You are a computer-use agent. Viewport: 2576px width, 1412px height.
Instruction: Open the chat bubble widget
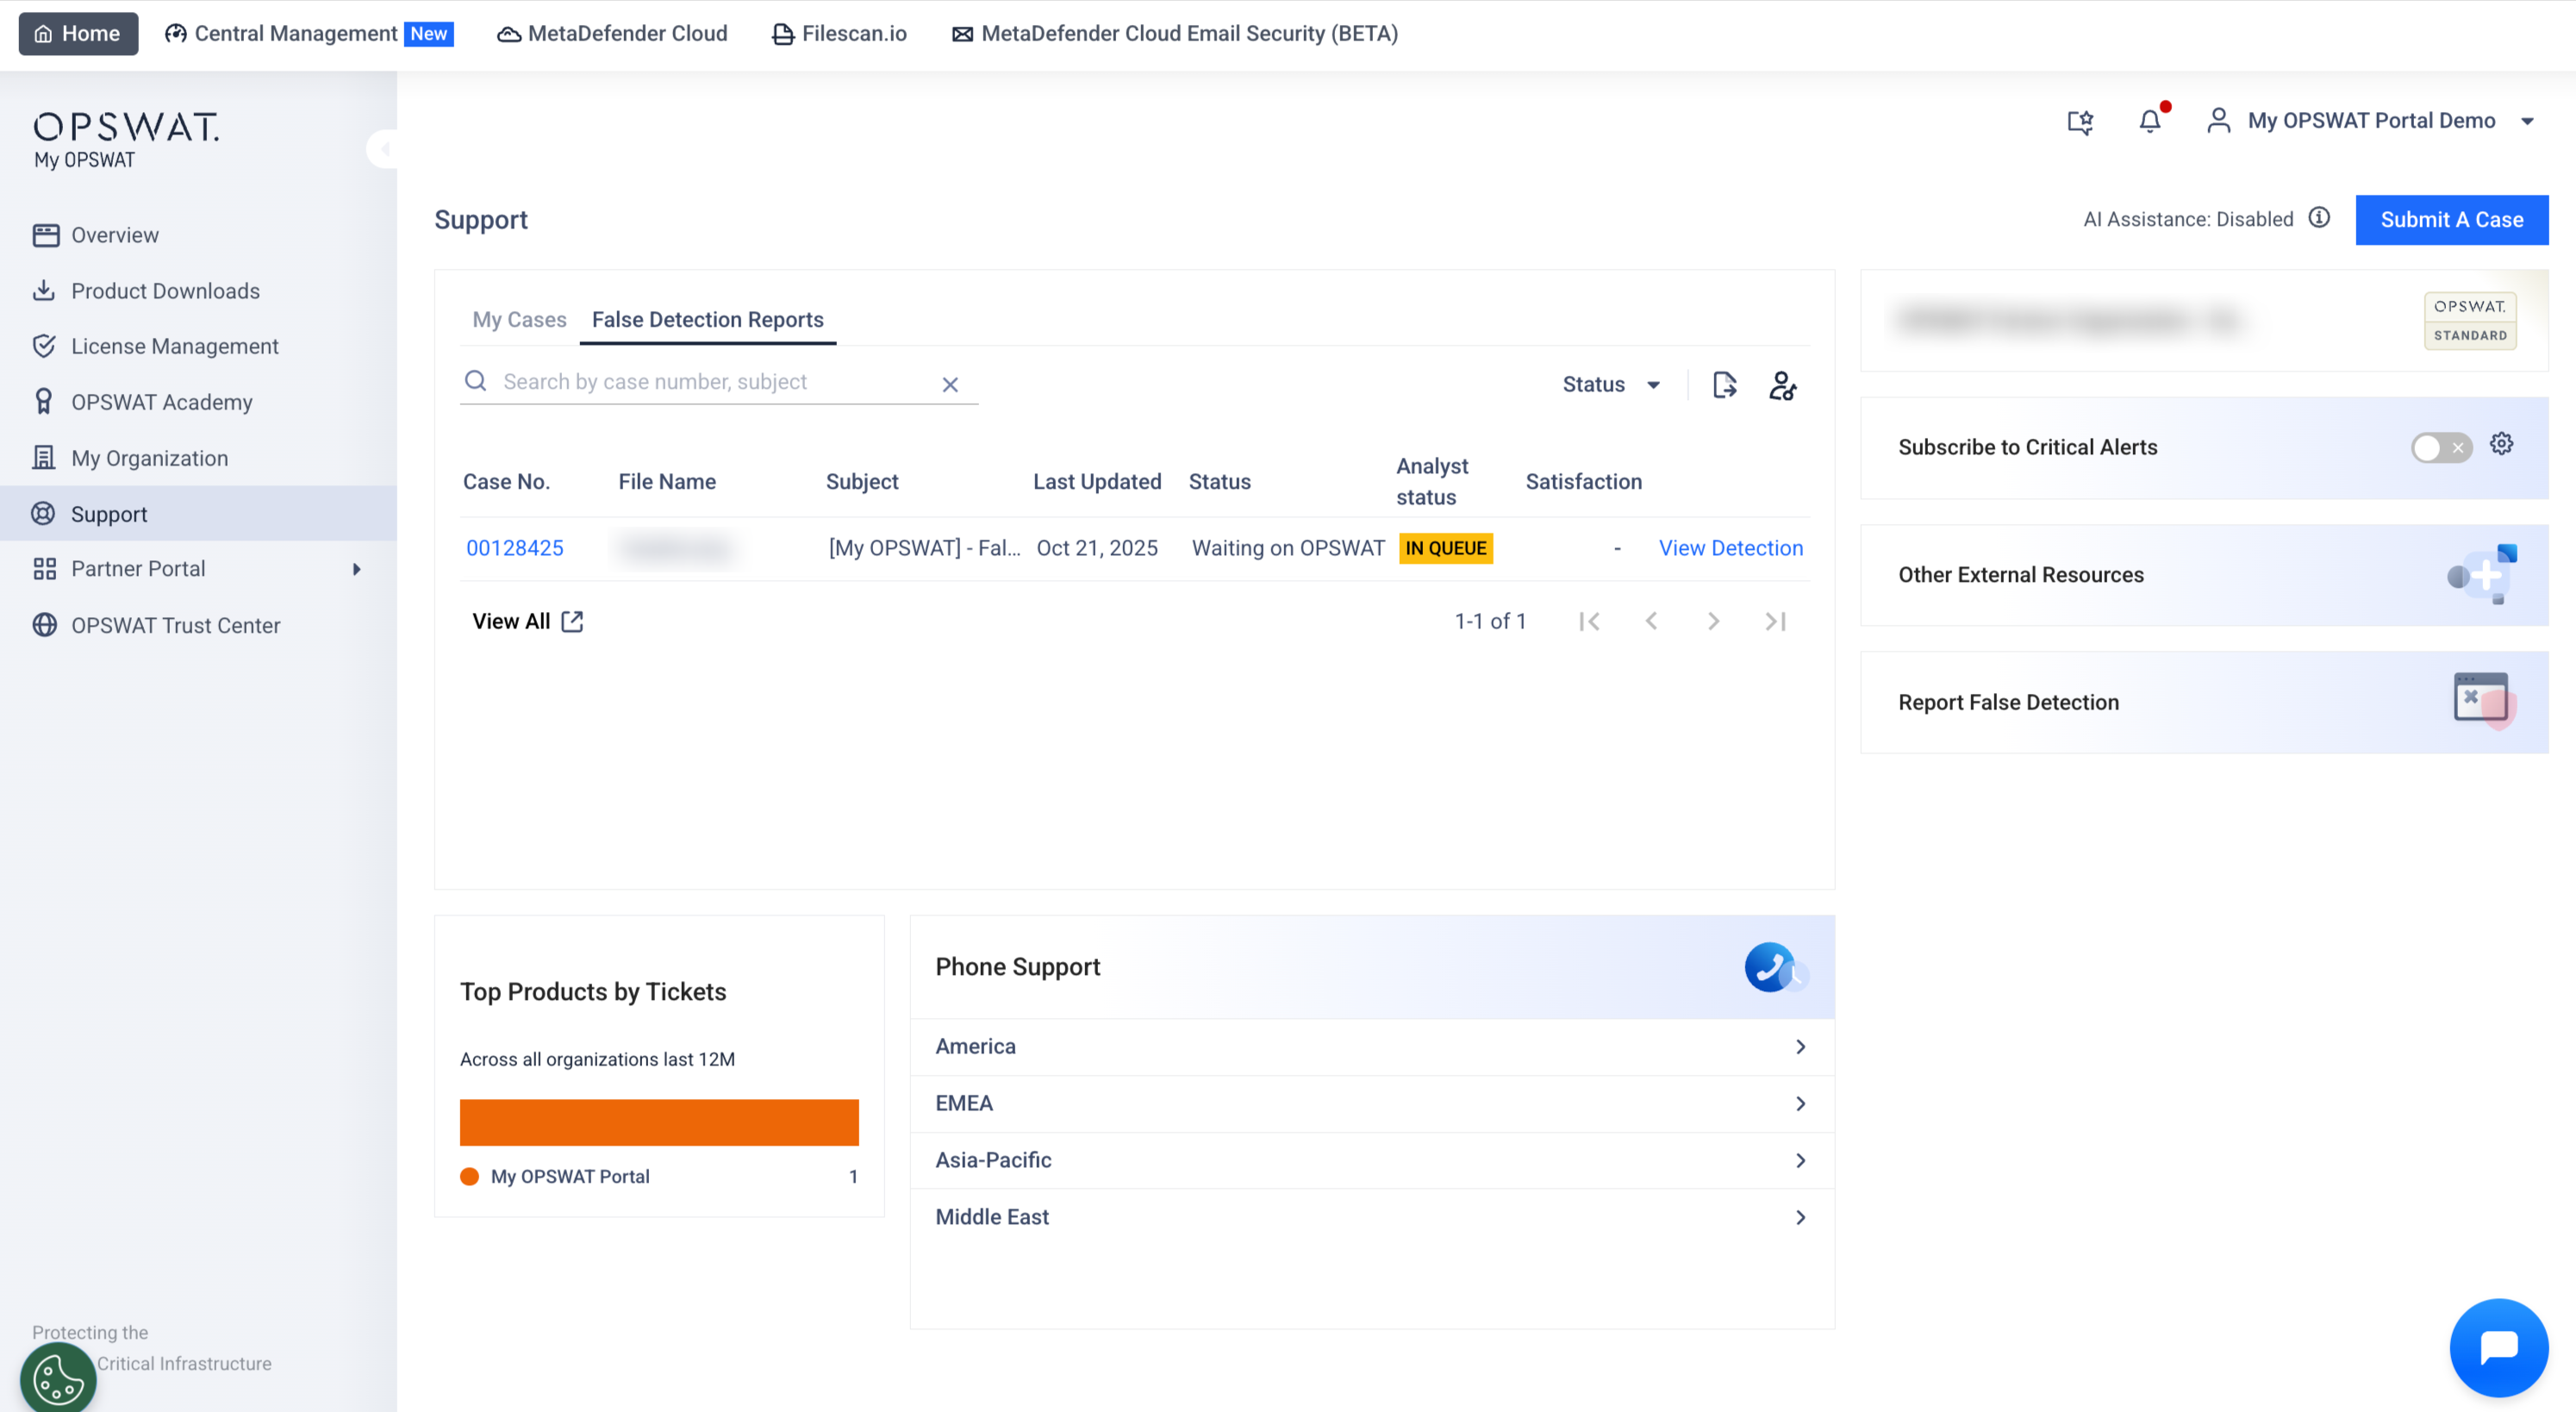(2498, 1347)
